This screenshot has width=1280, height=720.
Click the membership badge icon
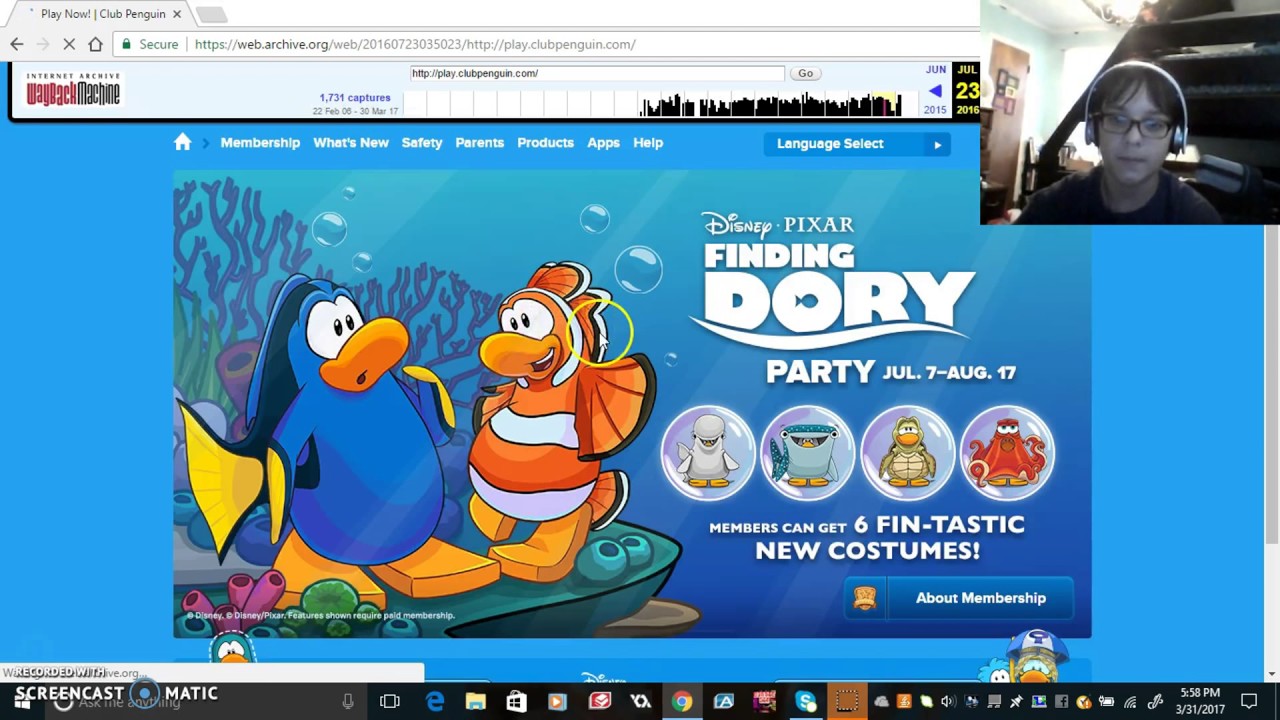[865, 598]
